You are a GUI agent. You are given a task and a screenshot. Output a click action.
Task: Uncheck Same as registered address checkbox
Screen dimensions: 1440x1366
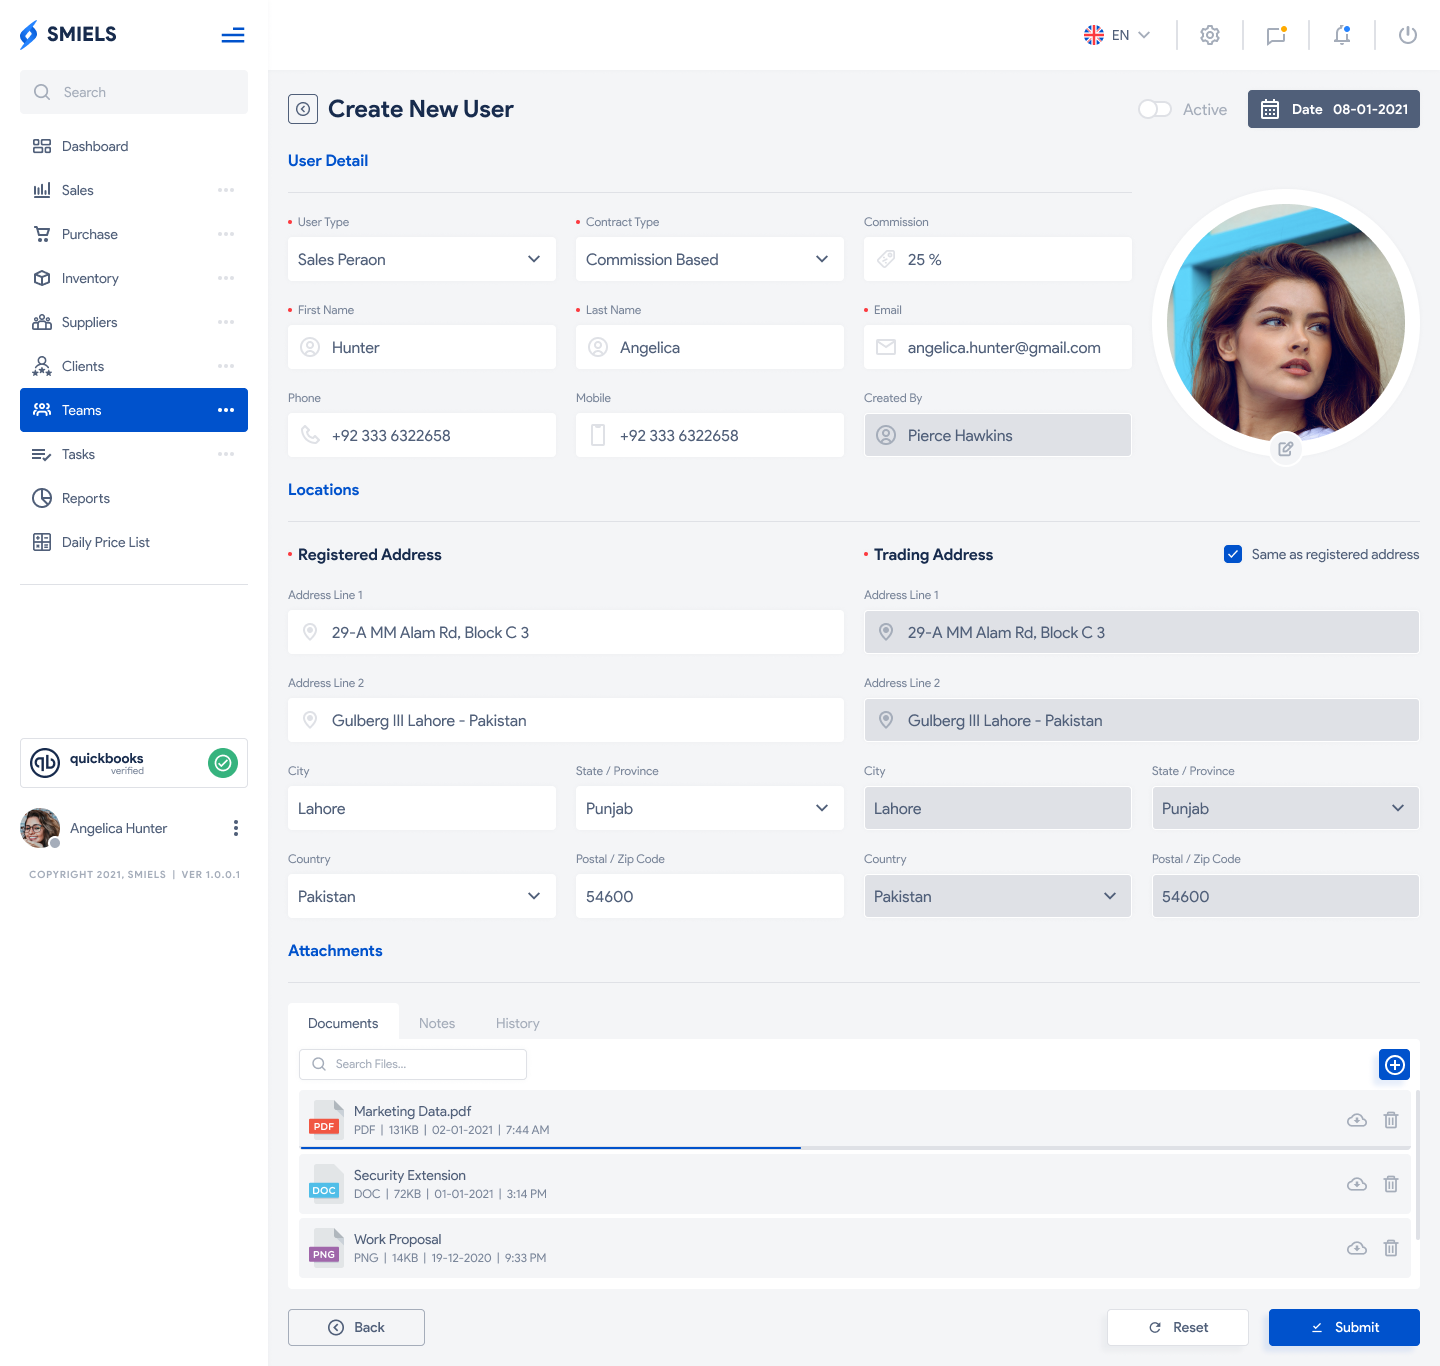[x=1233, y=554]
